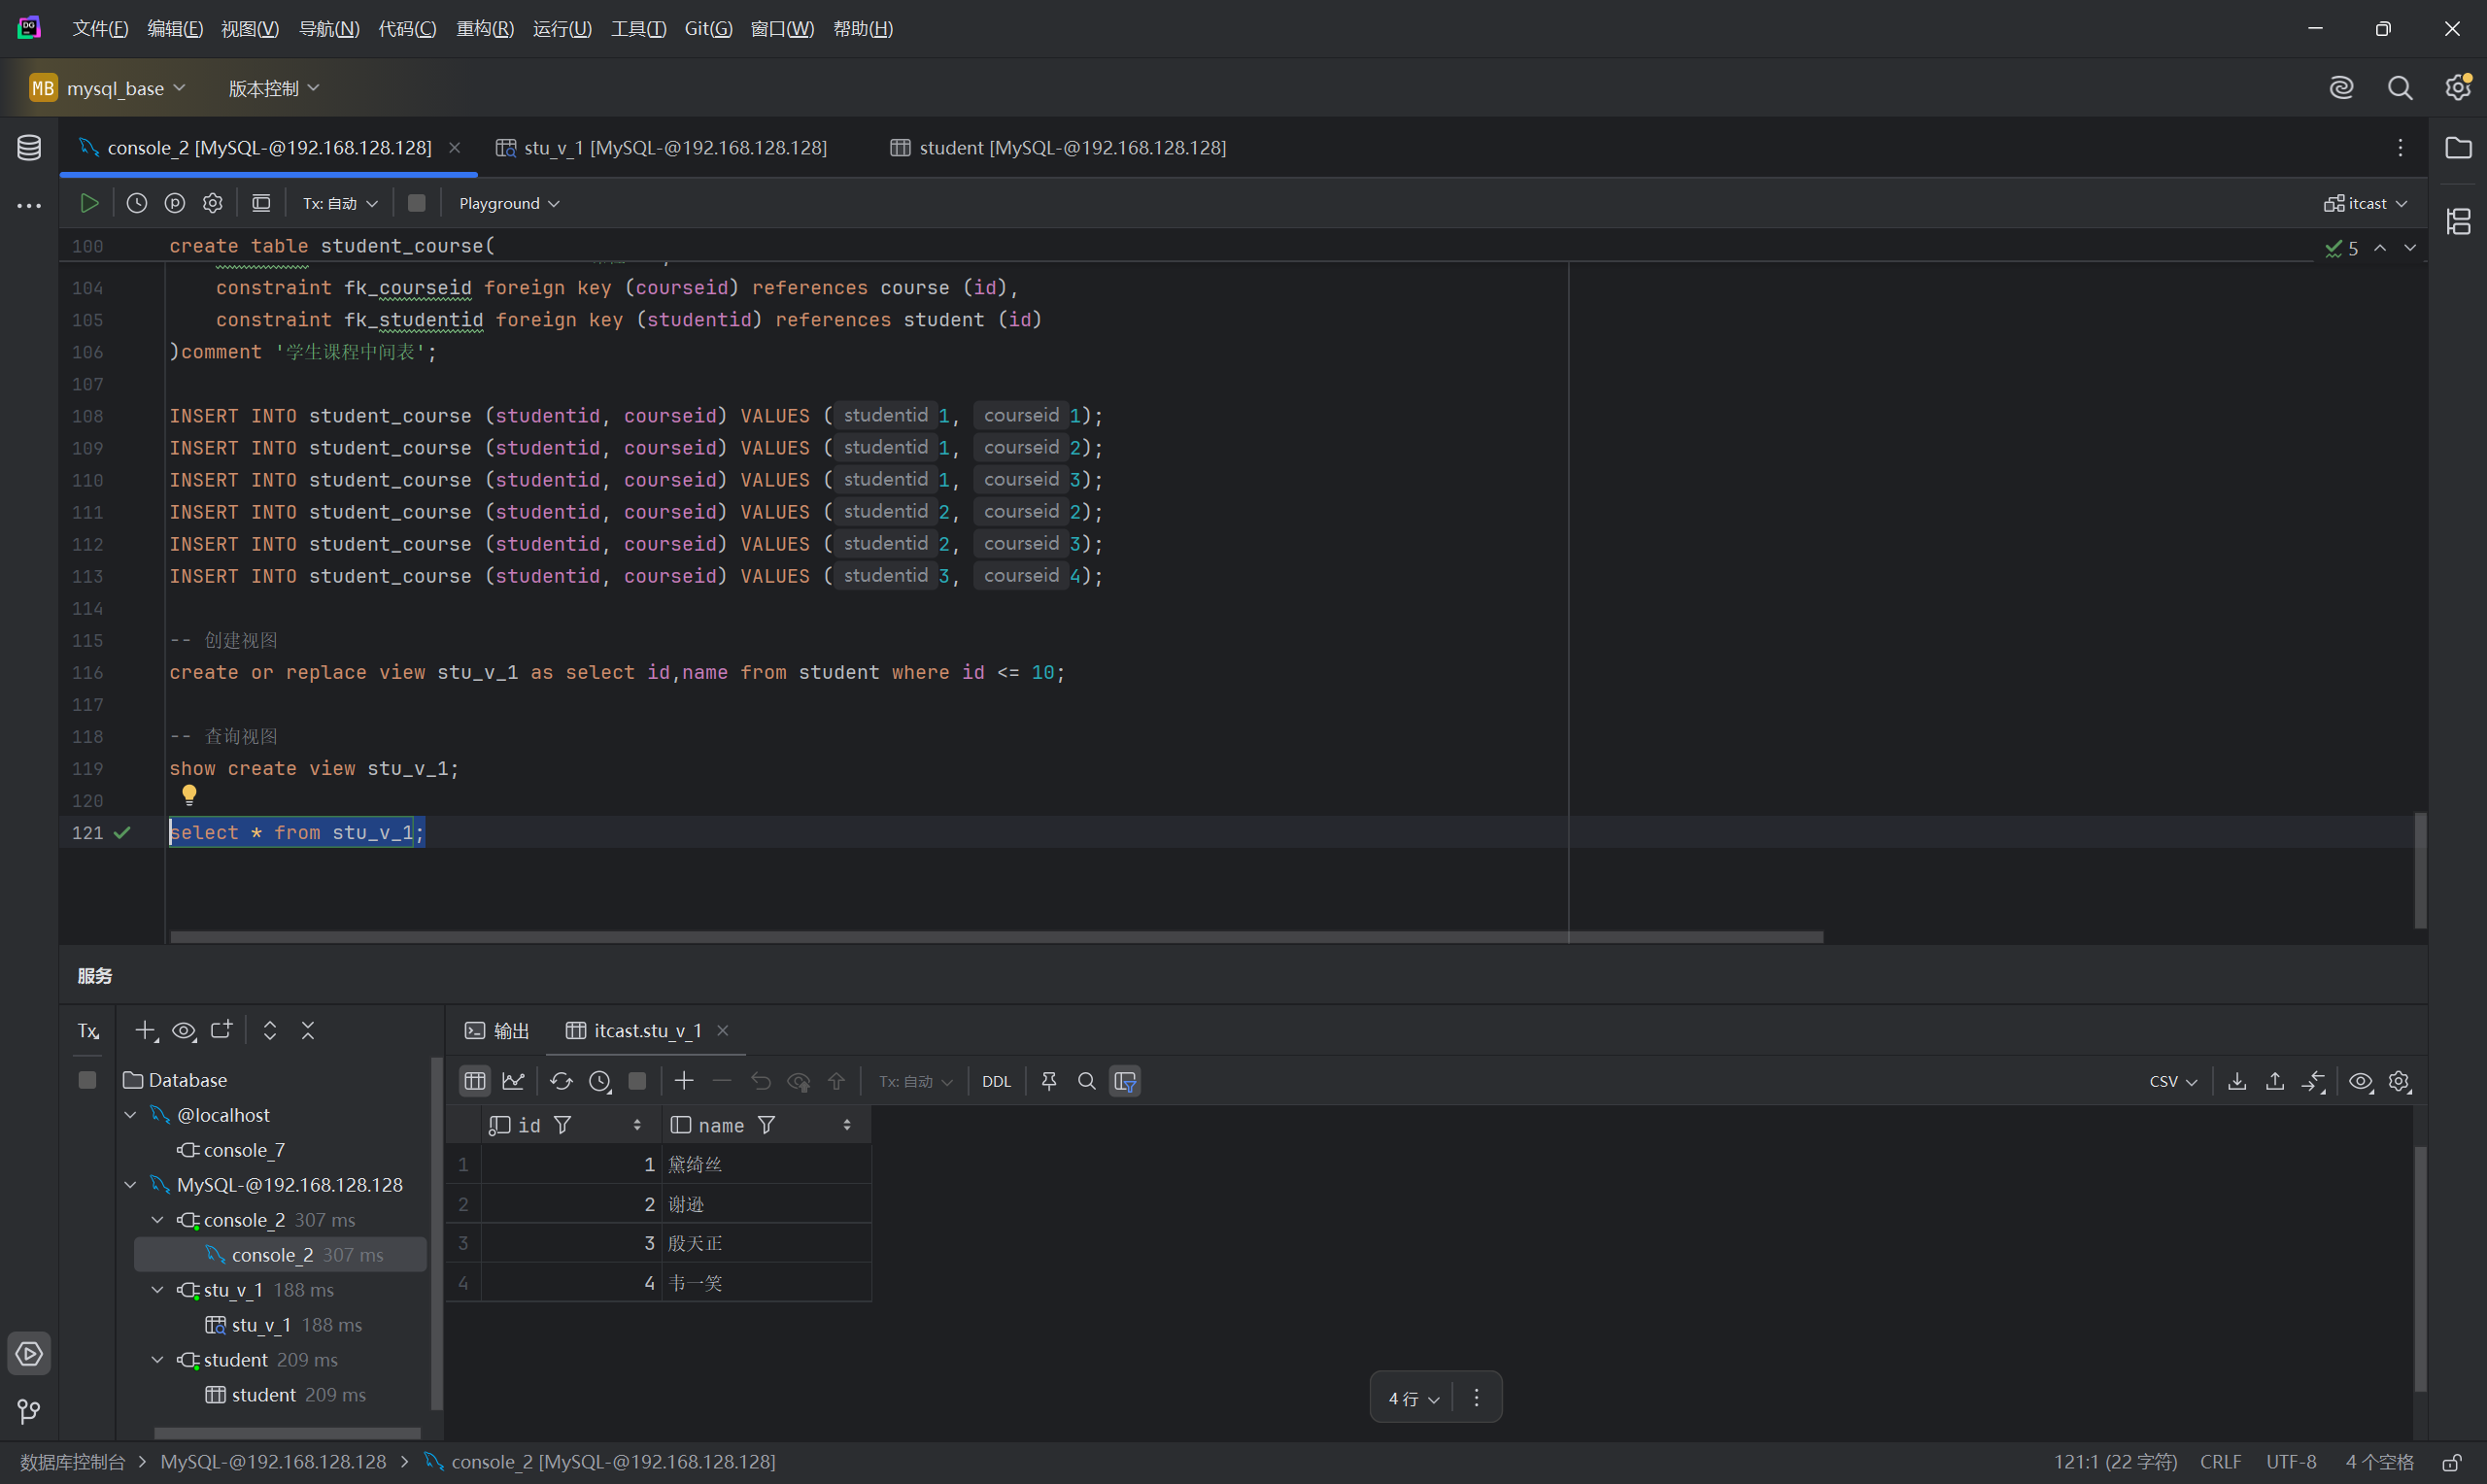
Task: Click the DDL button in results toolbar
Action: (x=996, y=1081)
